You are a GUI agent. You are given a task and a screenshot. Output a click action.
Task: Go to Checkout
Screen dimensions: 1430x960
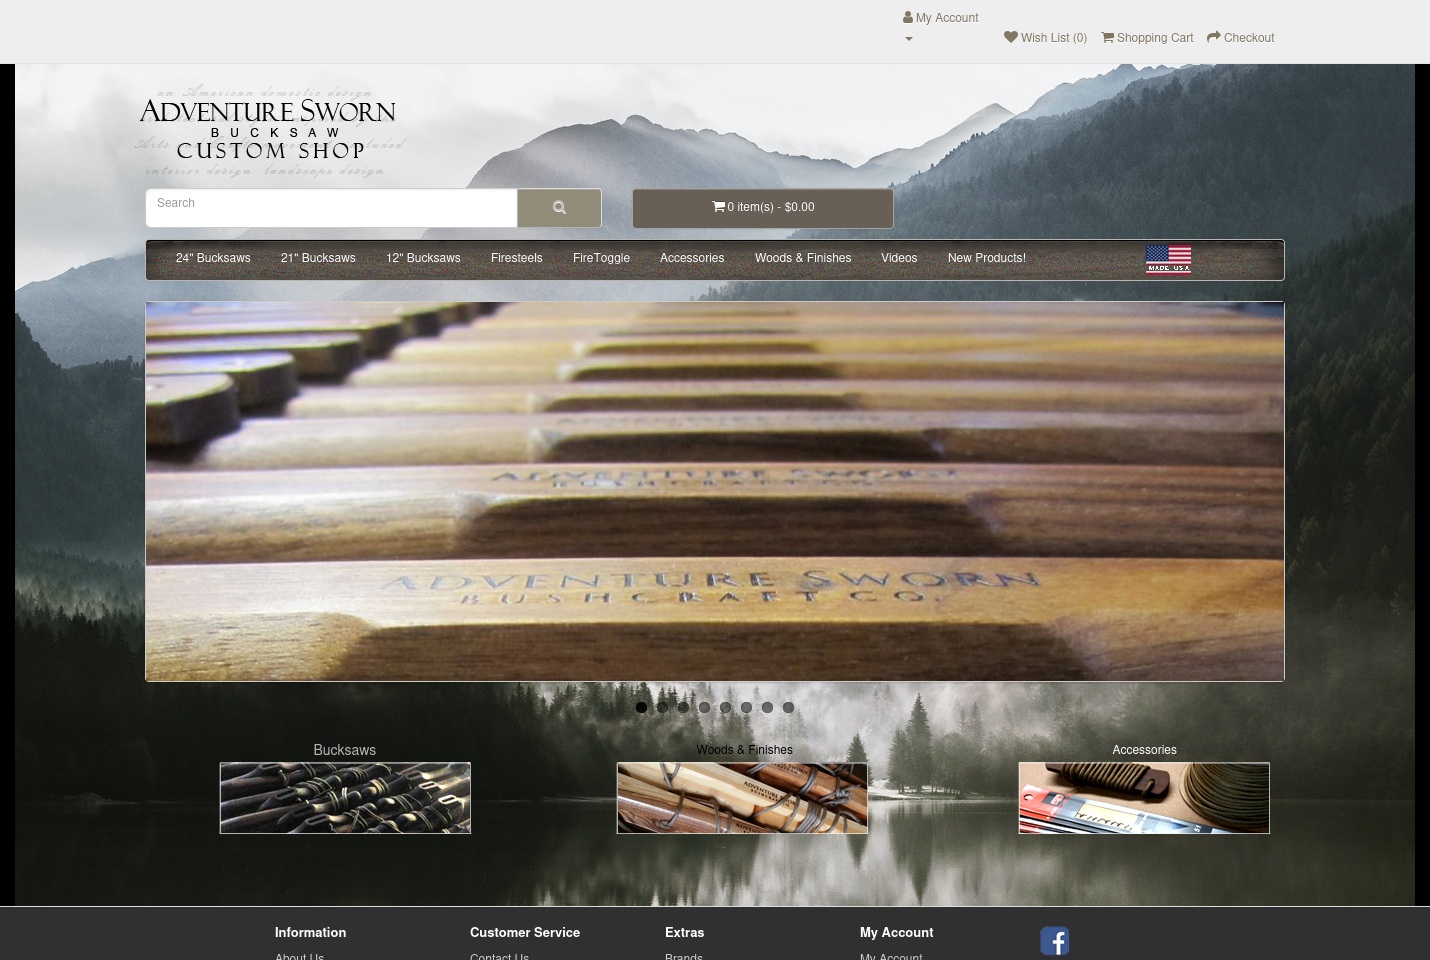pyautogui.click(x=1240, y=38)
